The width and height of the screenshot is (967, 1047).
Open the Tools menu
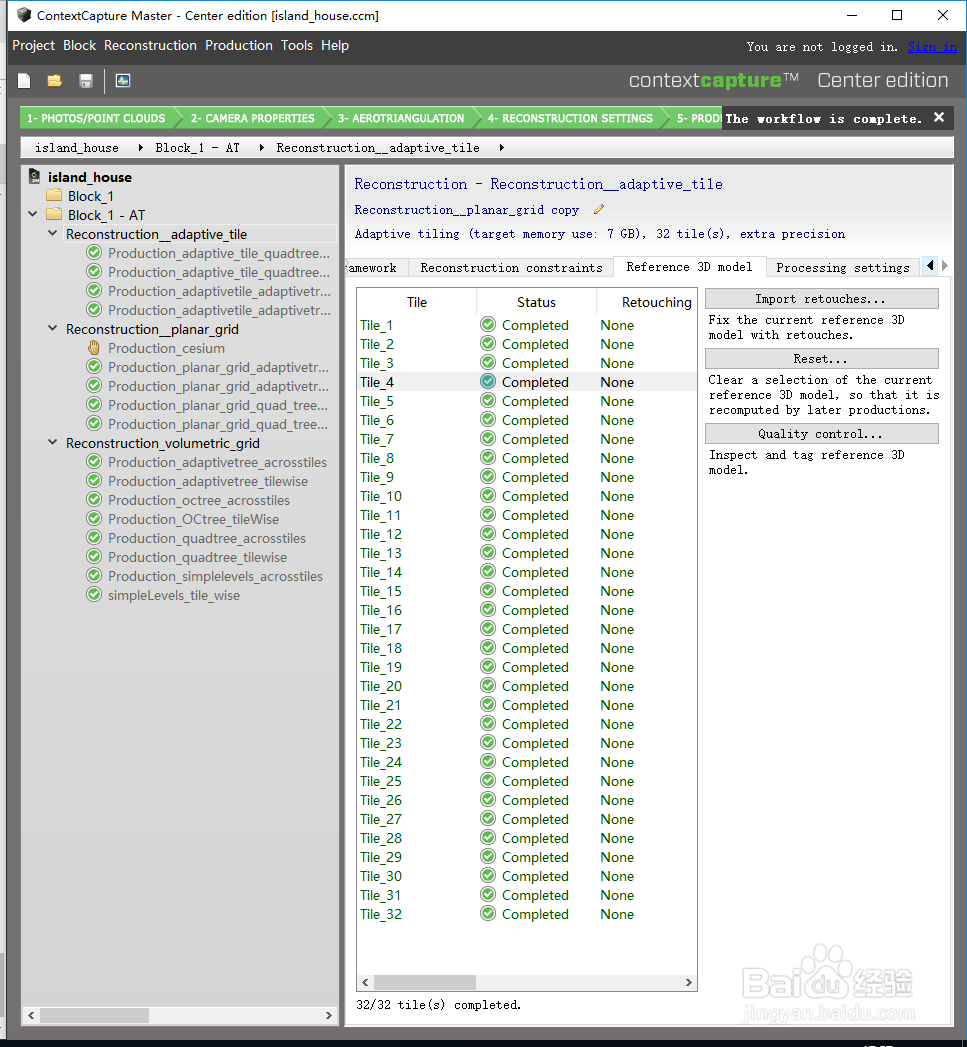[297, 45]
